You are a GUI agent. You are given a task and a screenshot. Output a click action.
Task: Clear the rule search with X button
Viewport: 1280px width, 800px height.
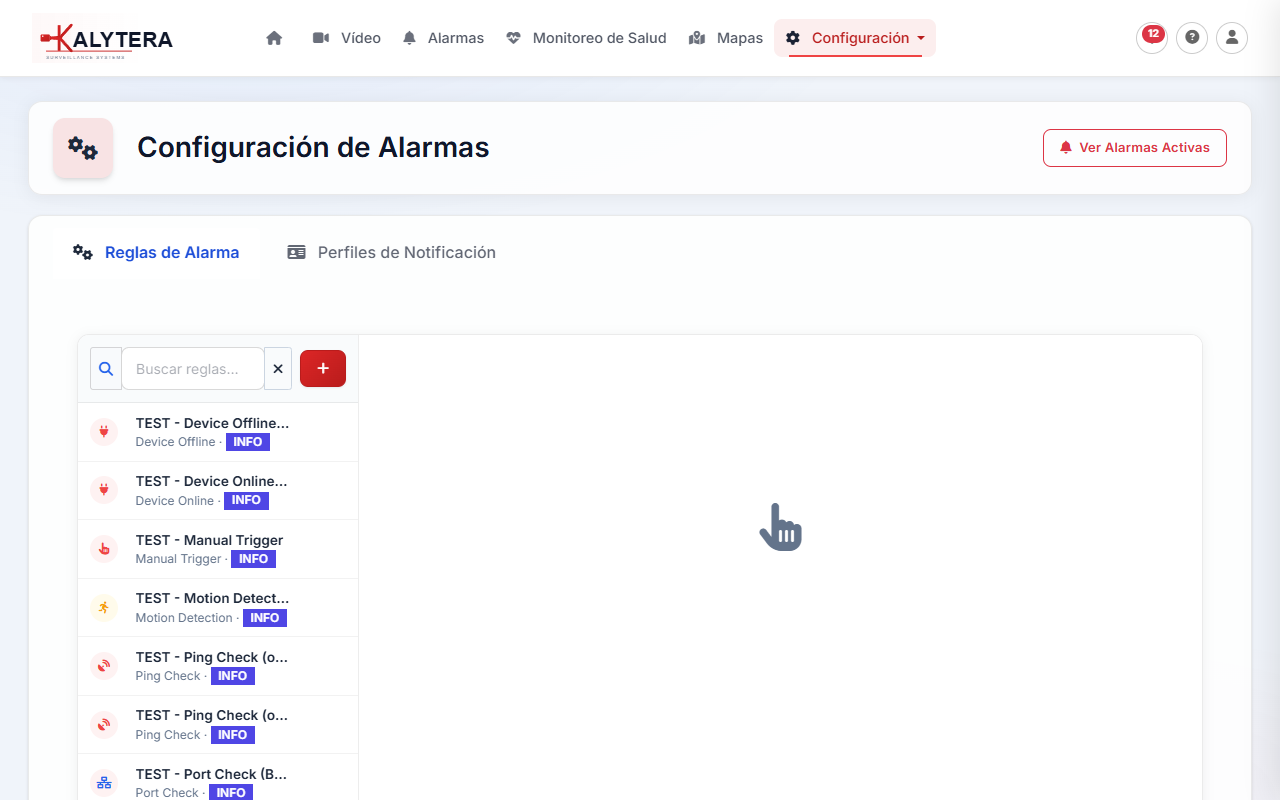click(278, 369)
